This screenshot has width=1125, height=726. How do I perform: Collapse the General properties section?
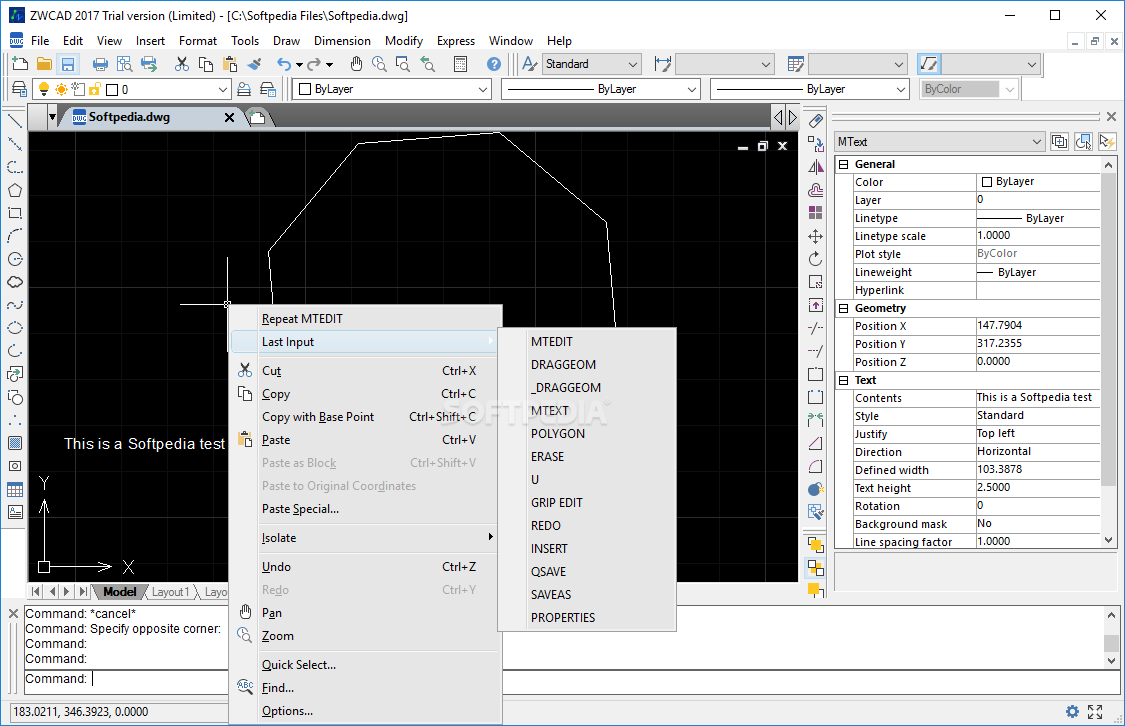[843, 164]
